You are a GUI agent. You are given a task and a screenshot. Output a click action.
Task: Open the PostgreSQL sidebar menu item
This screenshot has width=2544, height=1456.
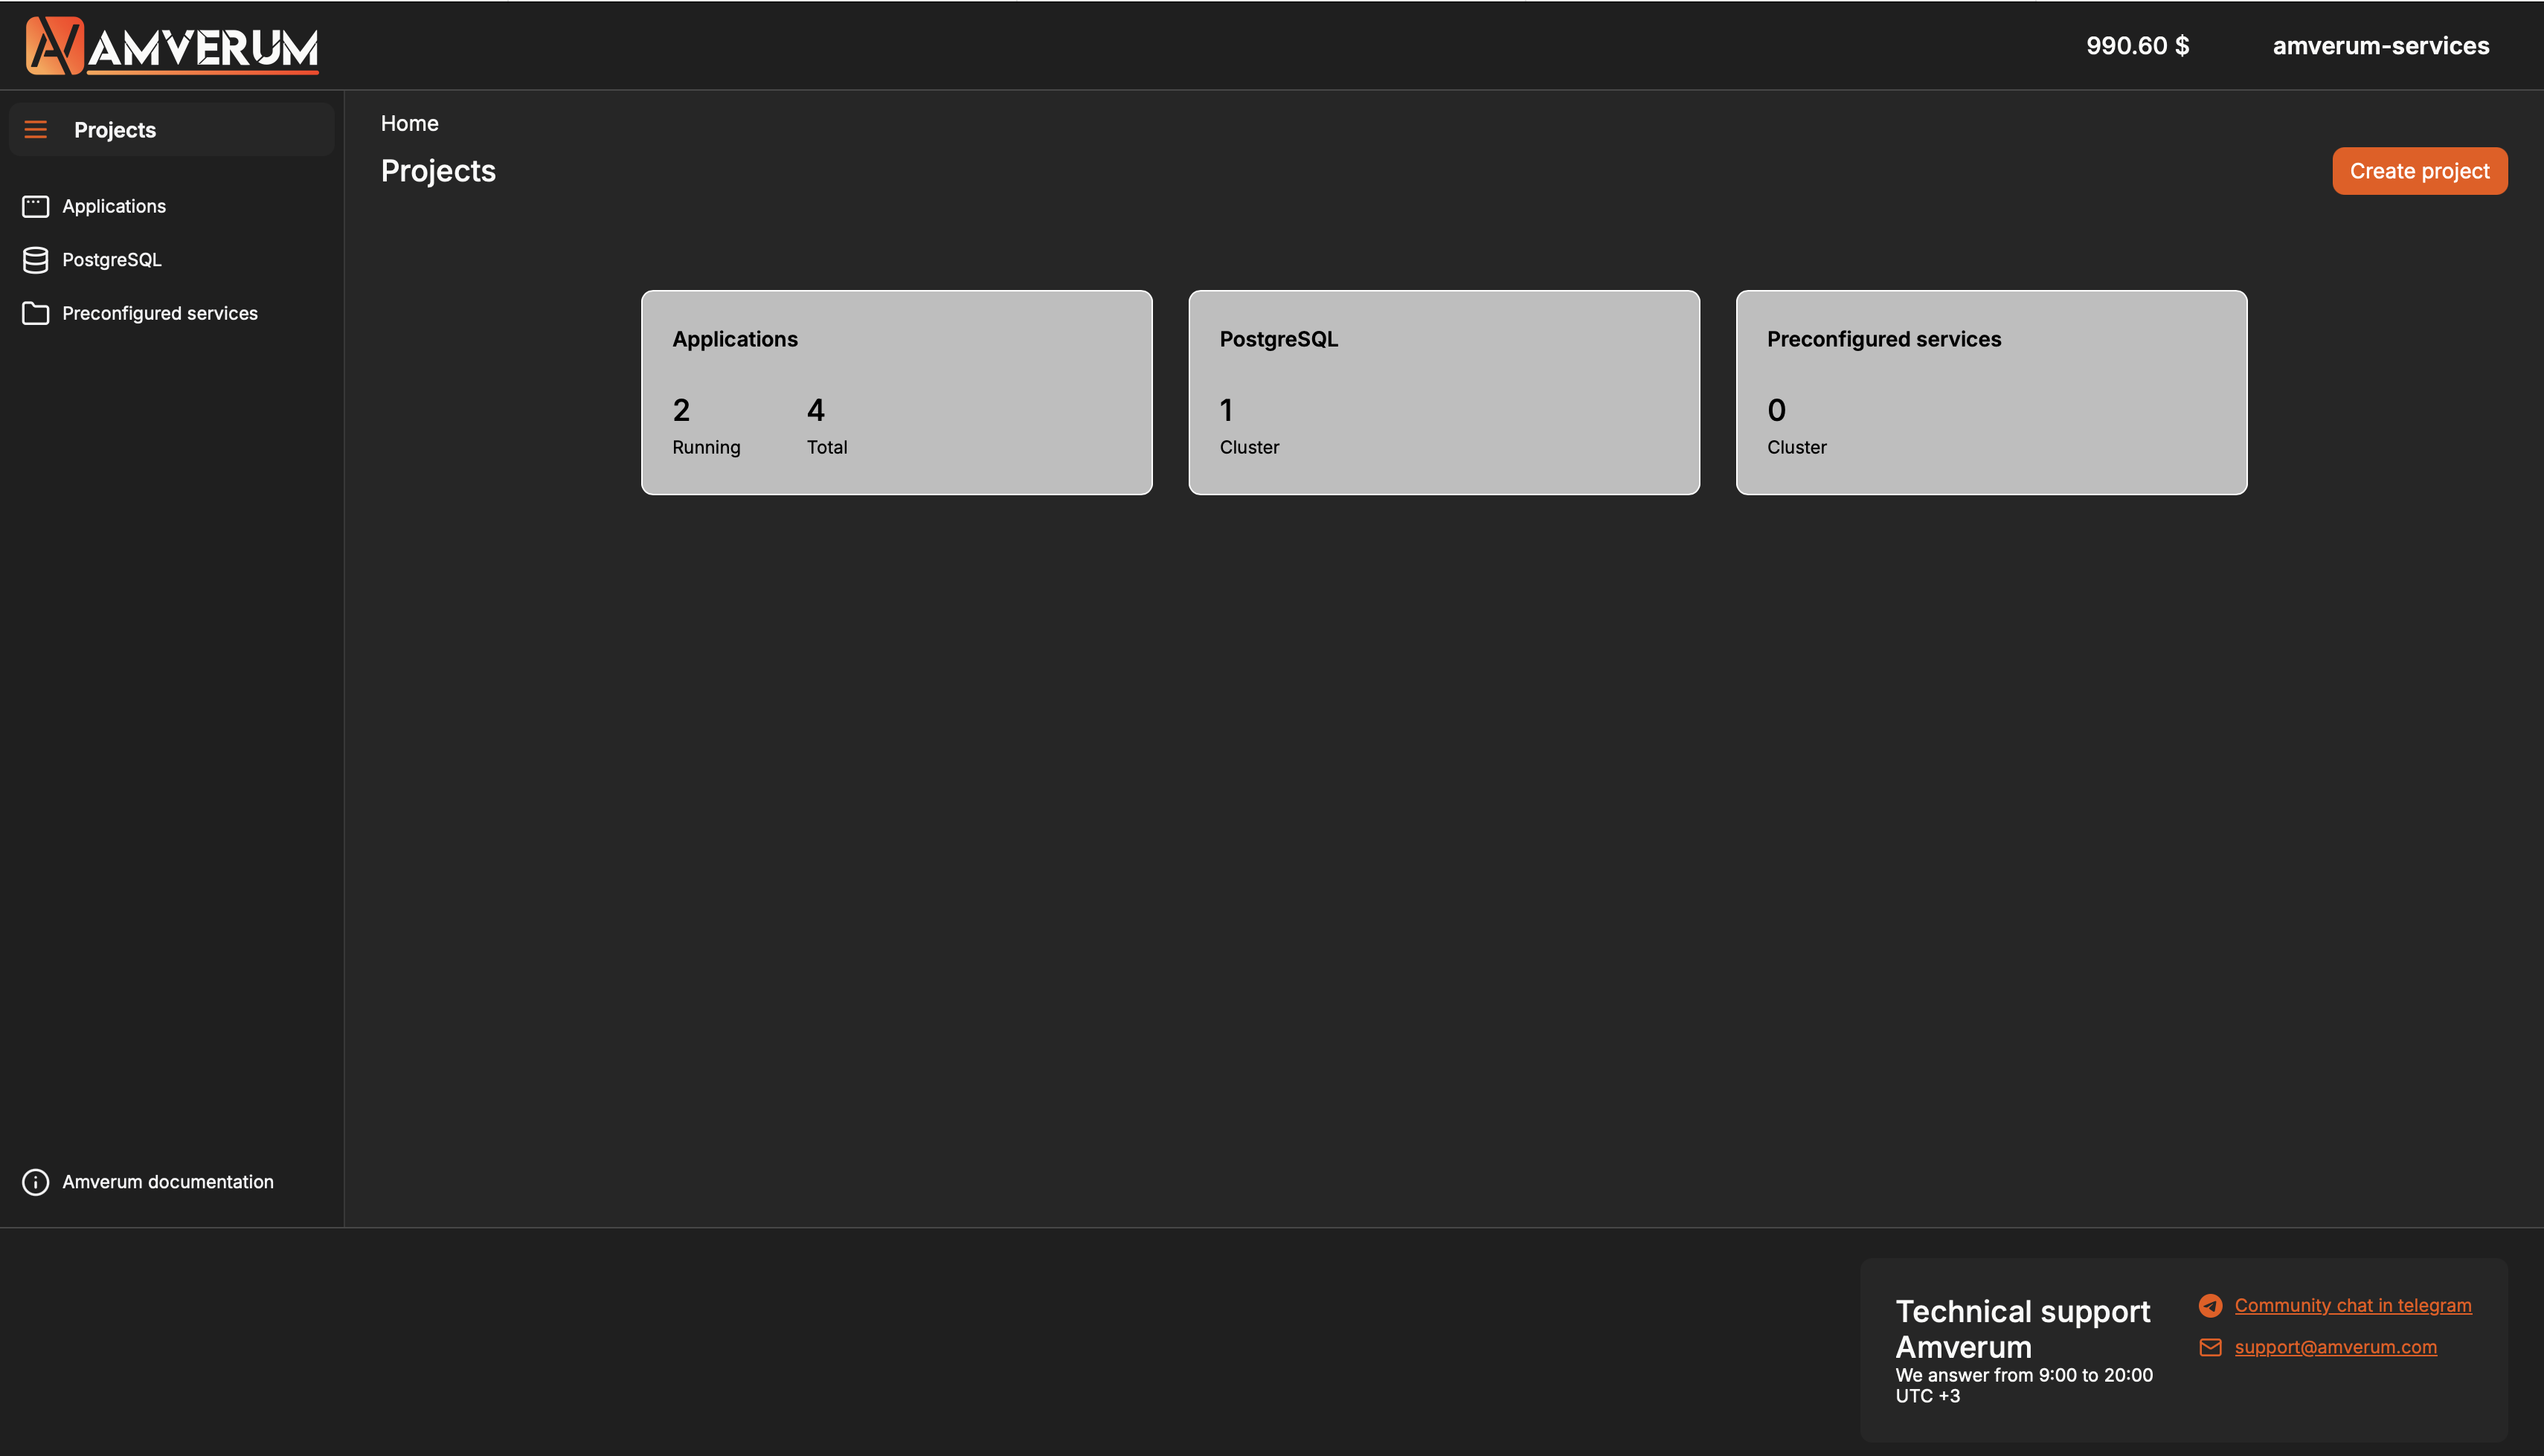point(112,260)
